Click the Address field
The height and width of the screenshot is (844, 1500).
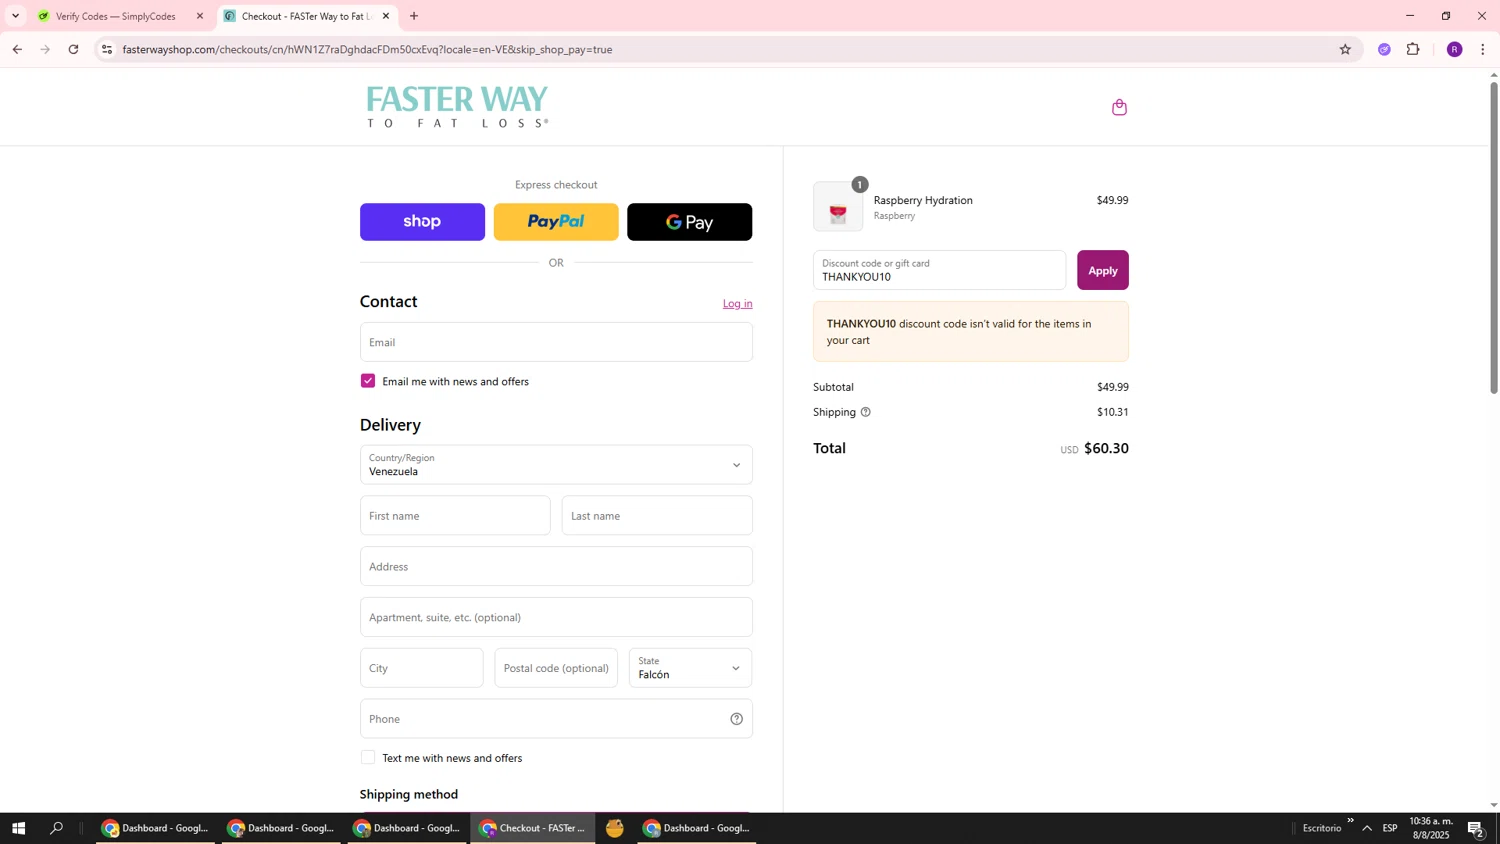point(556,567)
